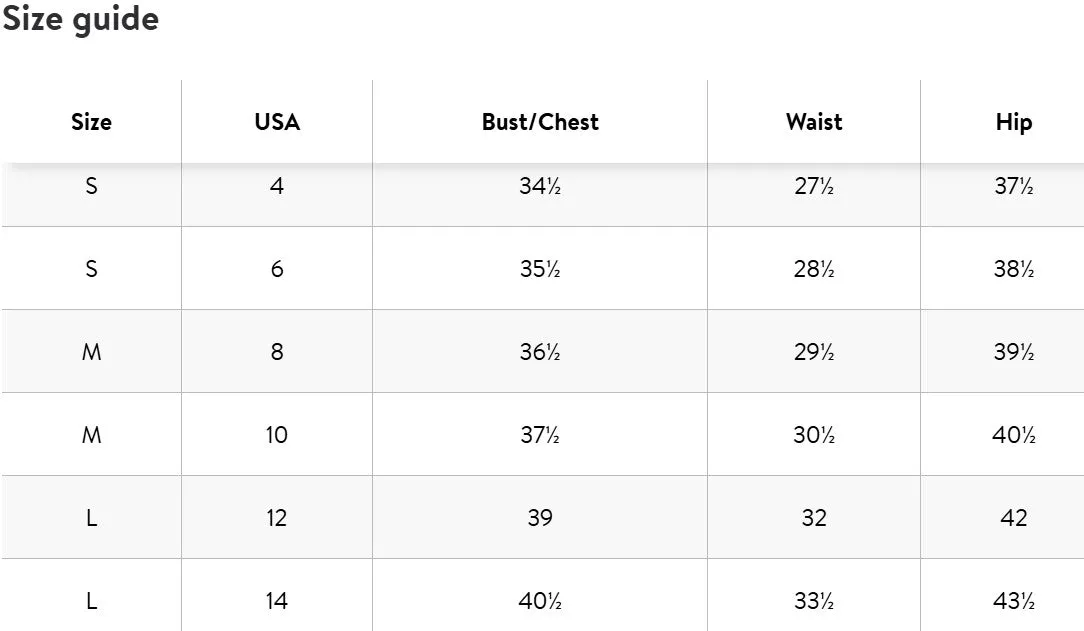This screenshot has height=631, width=1084.
Task: Click waist value 30½ cell
Action: click(814, 435)
